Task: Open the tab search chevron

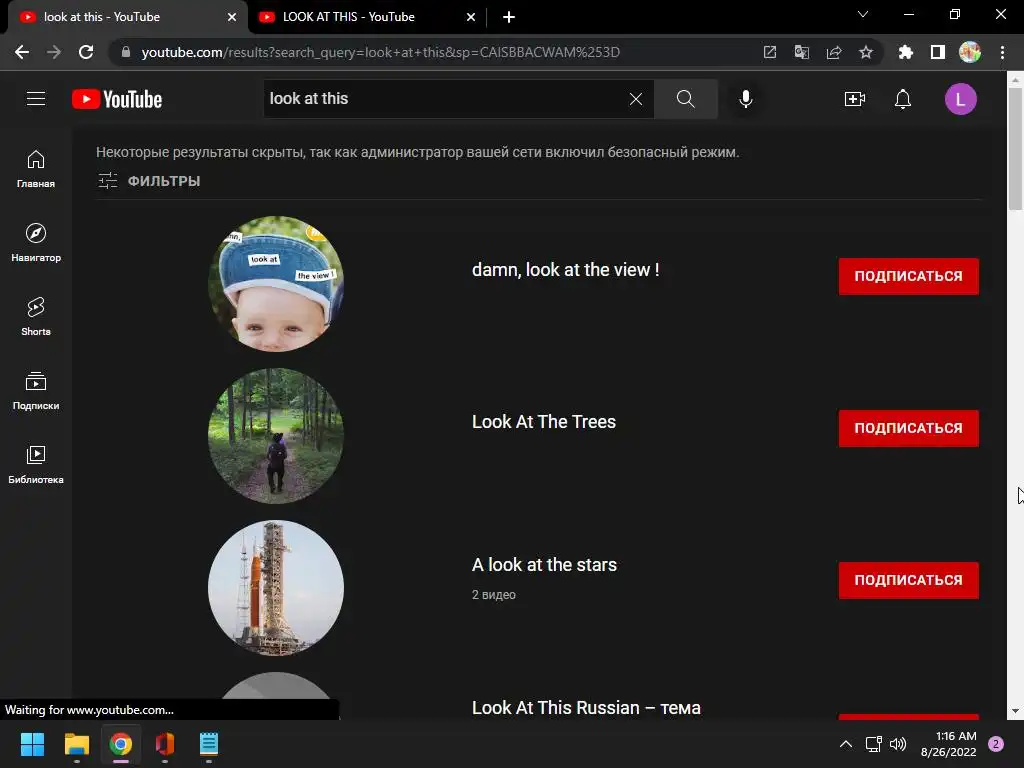Action: [863, 14]
